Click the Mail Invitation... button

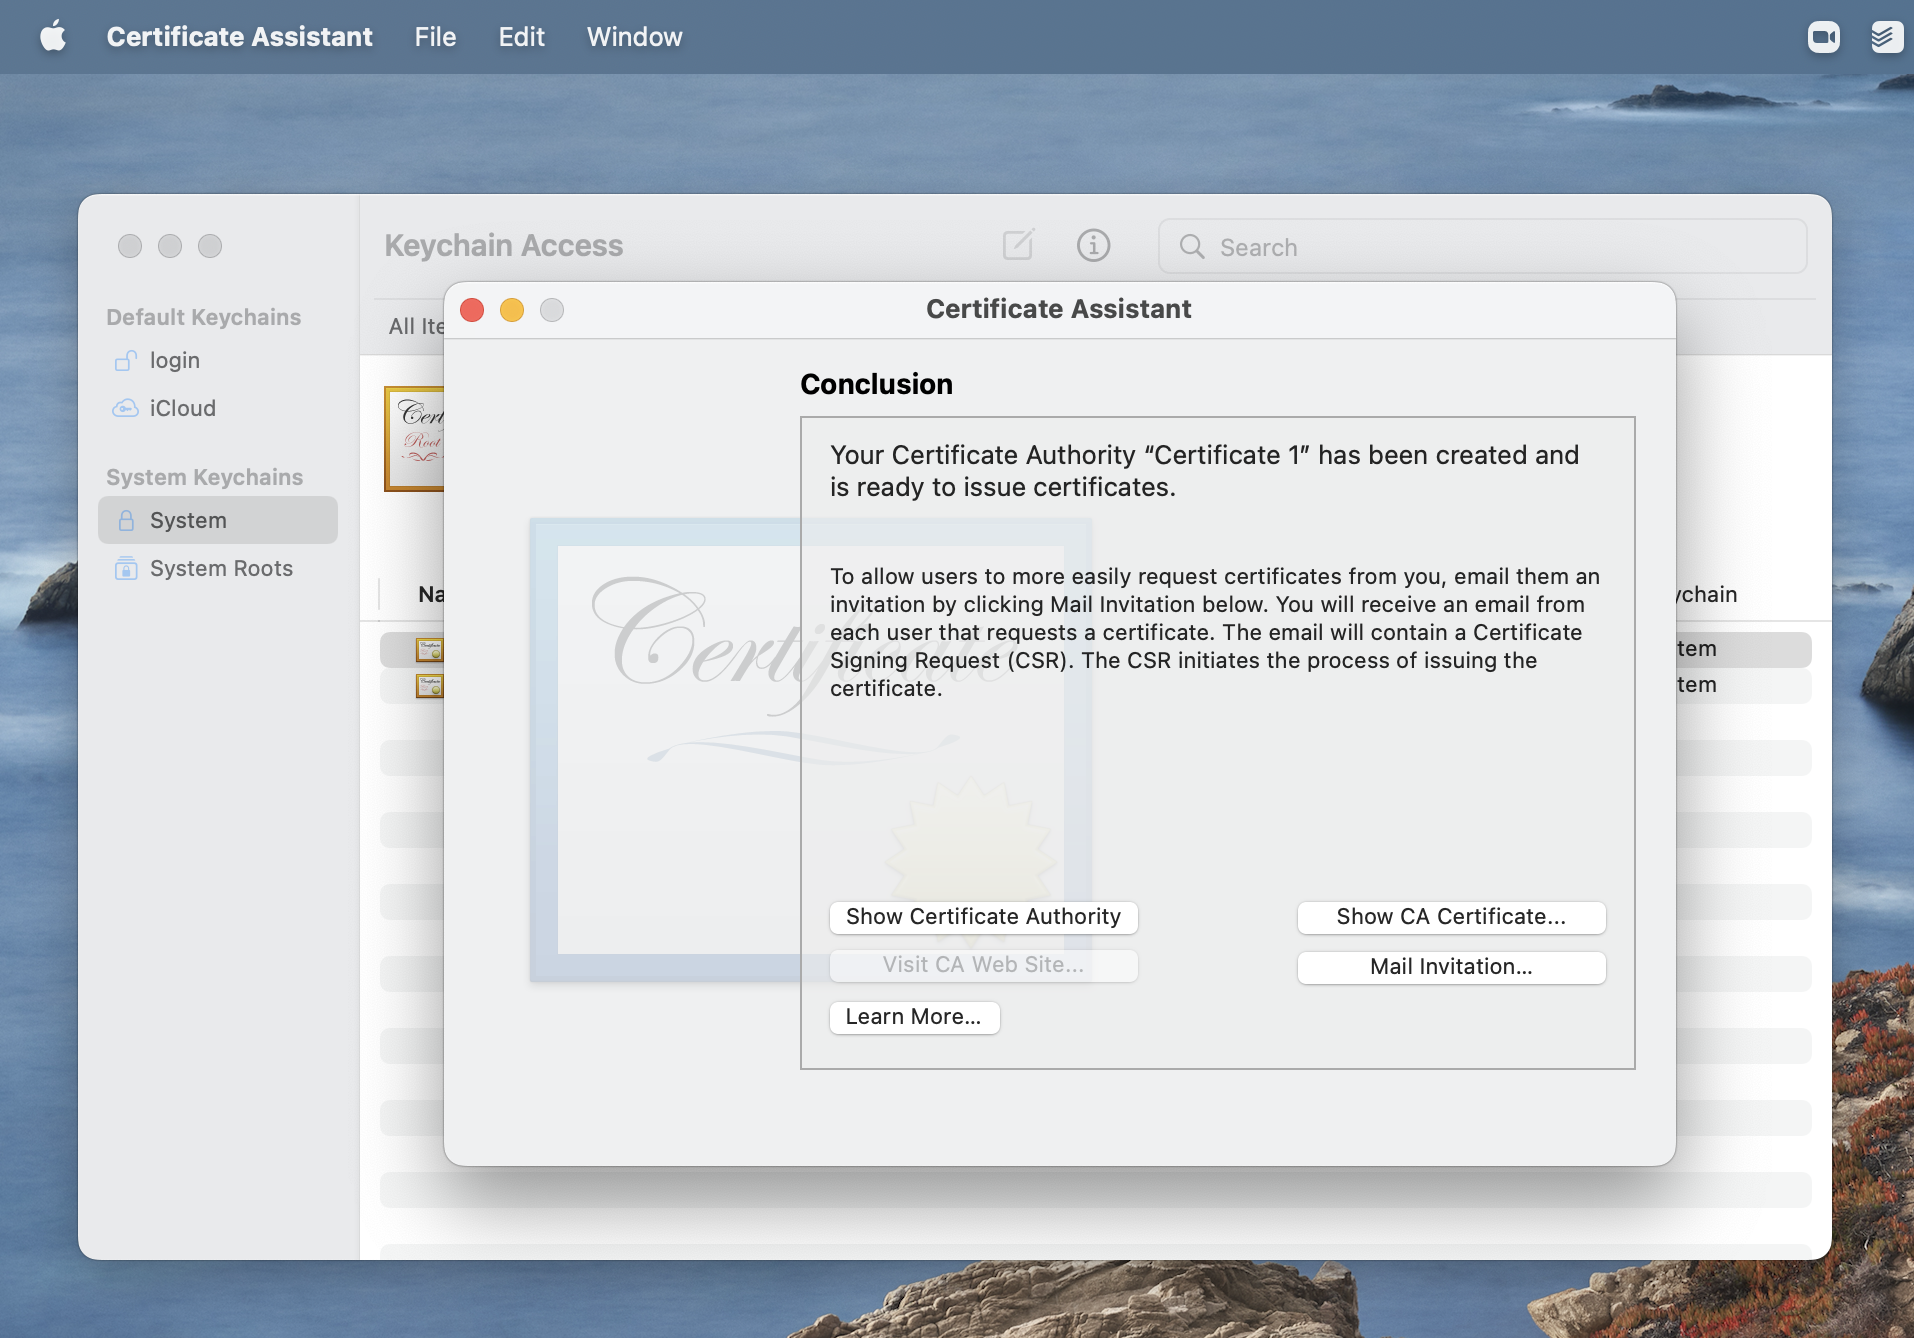[x=1451, y=967]
